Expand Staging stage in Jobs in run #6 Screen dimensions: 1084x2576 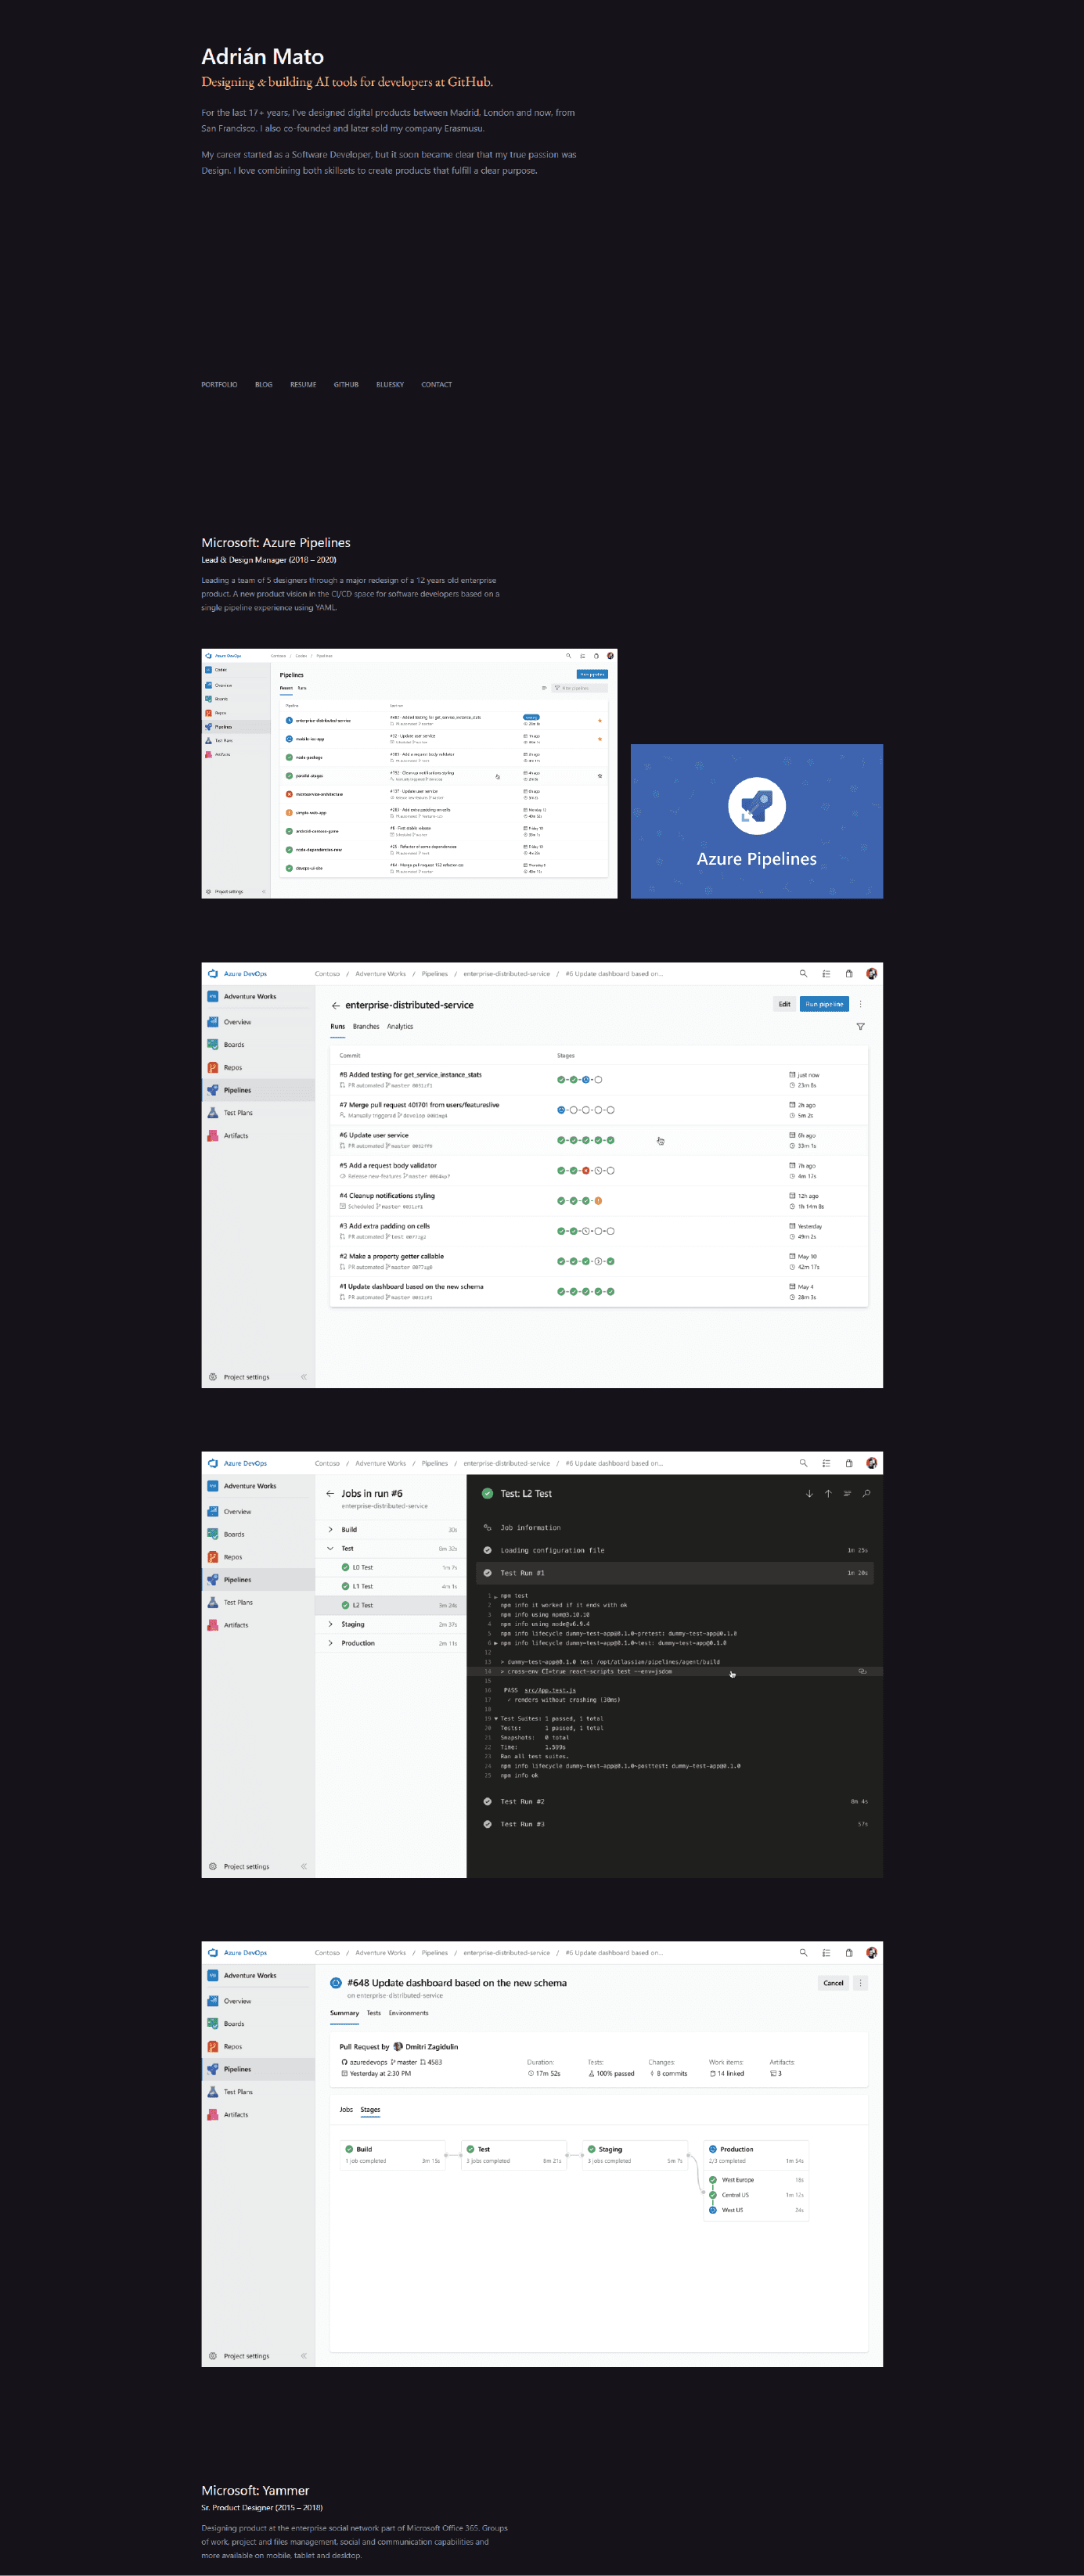[x=331, y=1624]
